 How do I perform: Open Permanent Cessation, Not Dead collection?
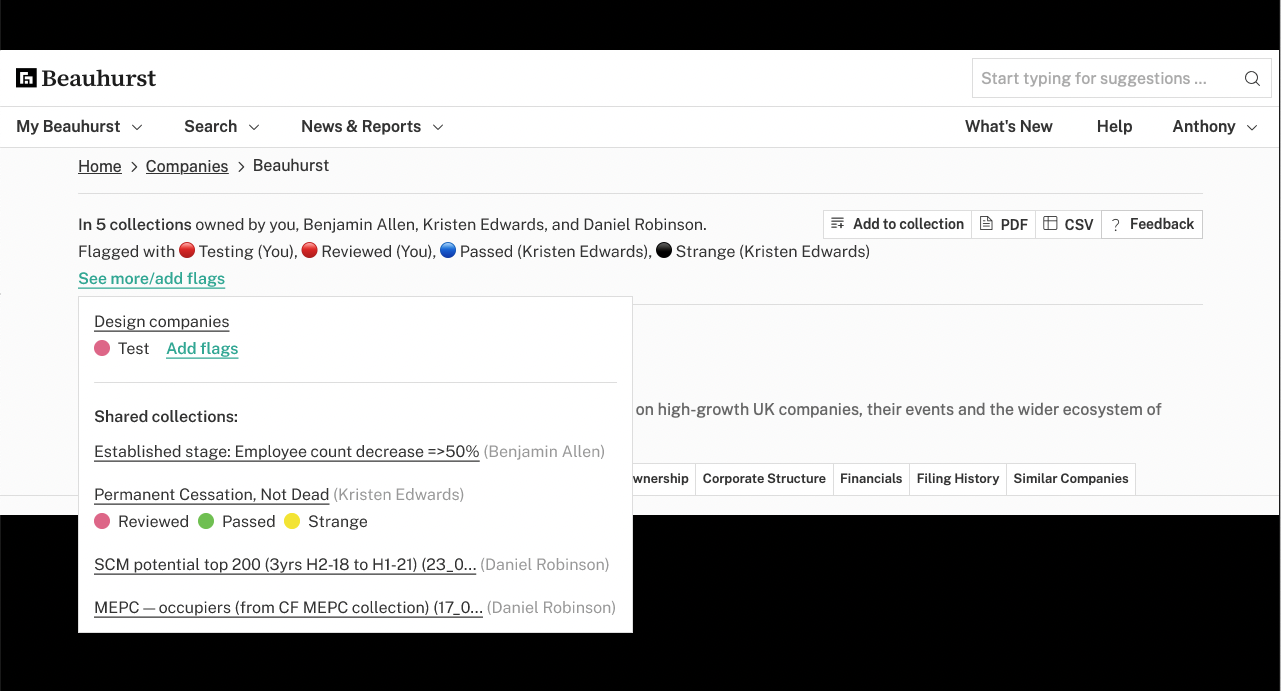click(x=212, y=495)
